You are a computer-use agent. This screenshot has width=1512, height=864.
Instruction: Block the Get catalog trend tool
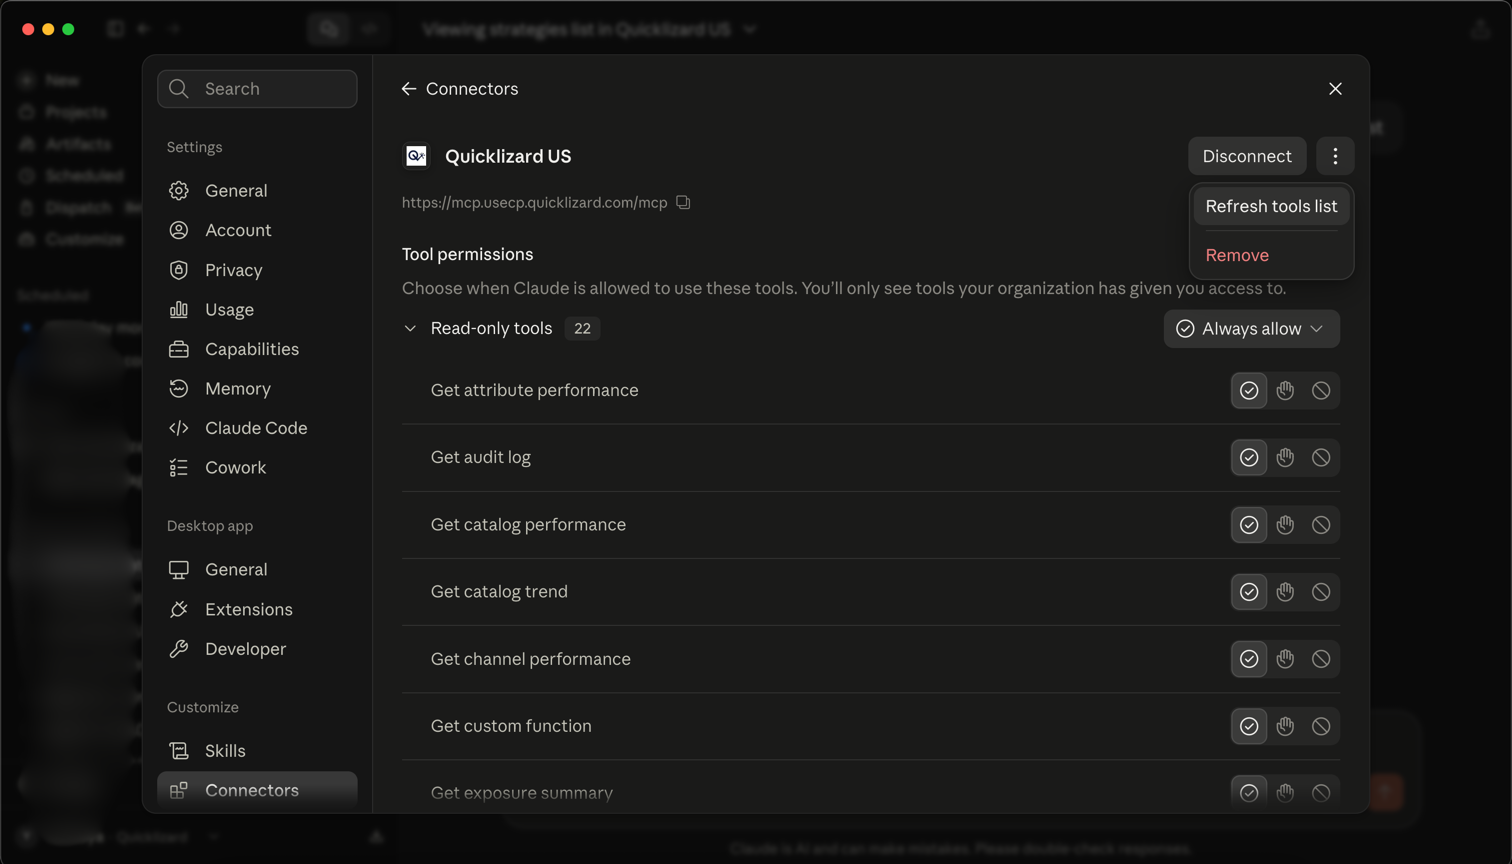(1321, 592)
